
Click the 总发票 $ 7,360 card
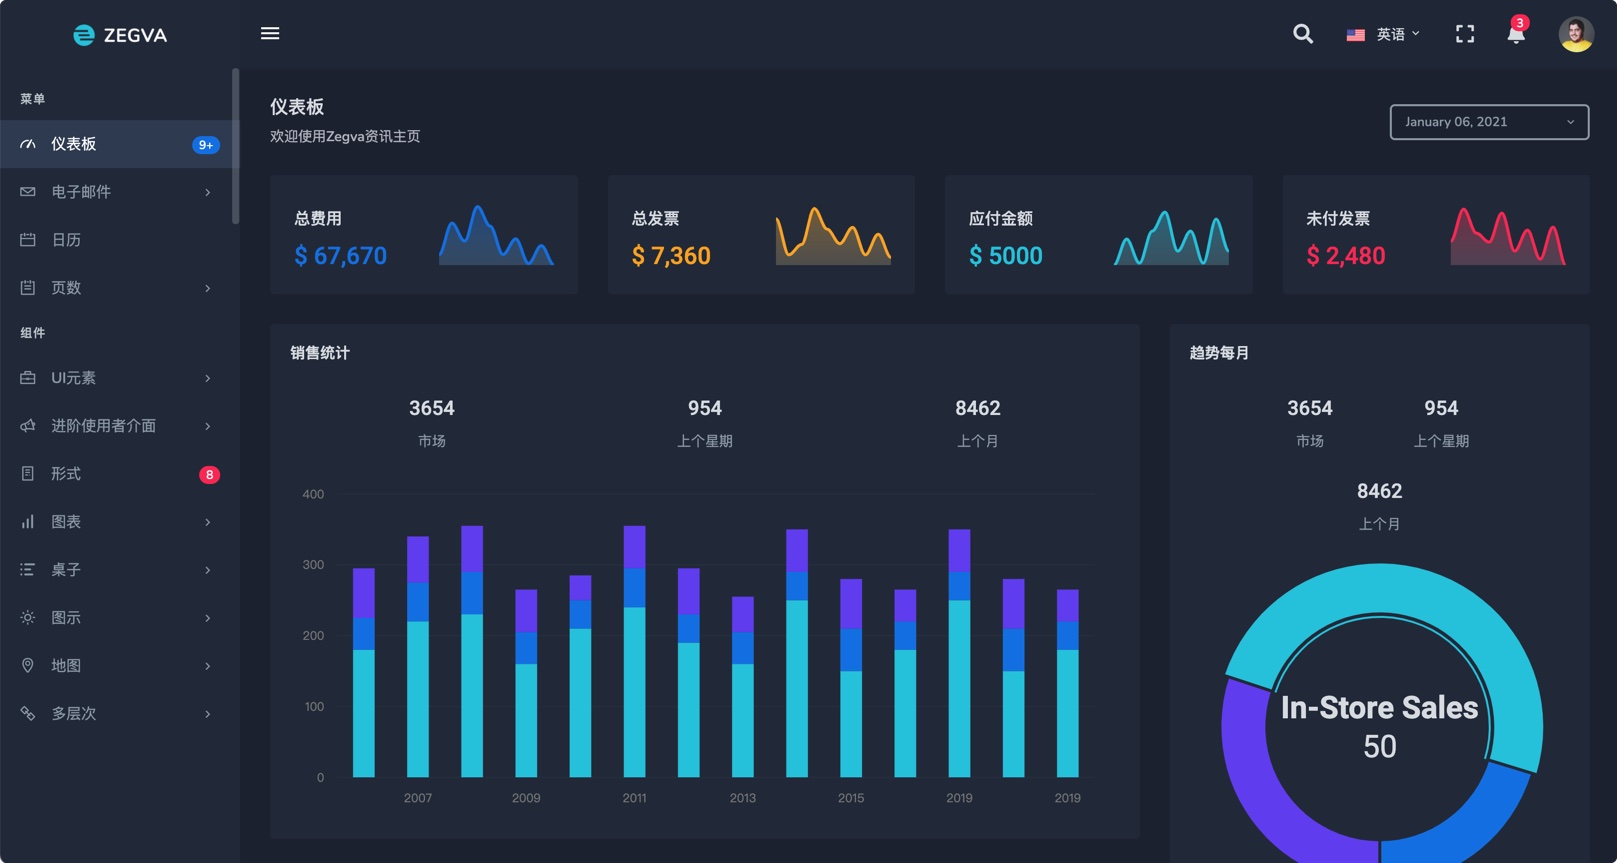point(761,235)
